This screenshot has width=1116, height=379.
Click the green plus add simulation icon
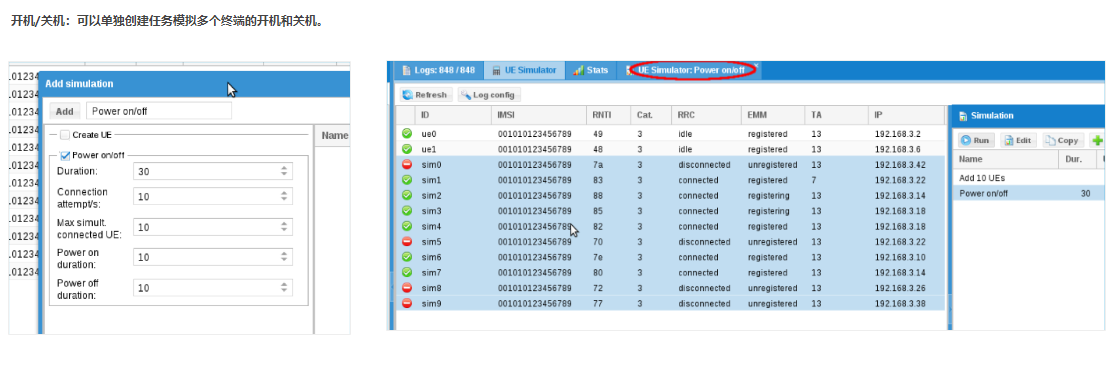click(x=1097, y=140)
